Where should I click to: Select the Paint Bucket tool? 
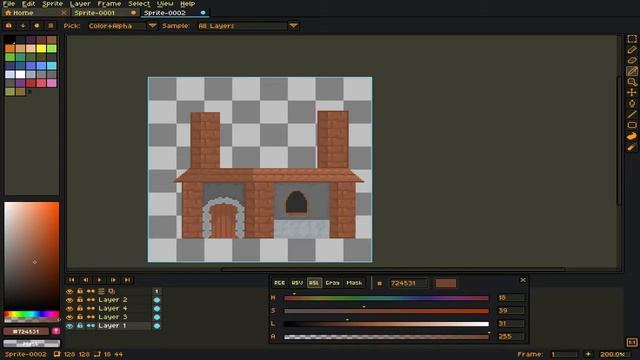click(632, 104)
